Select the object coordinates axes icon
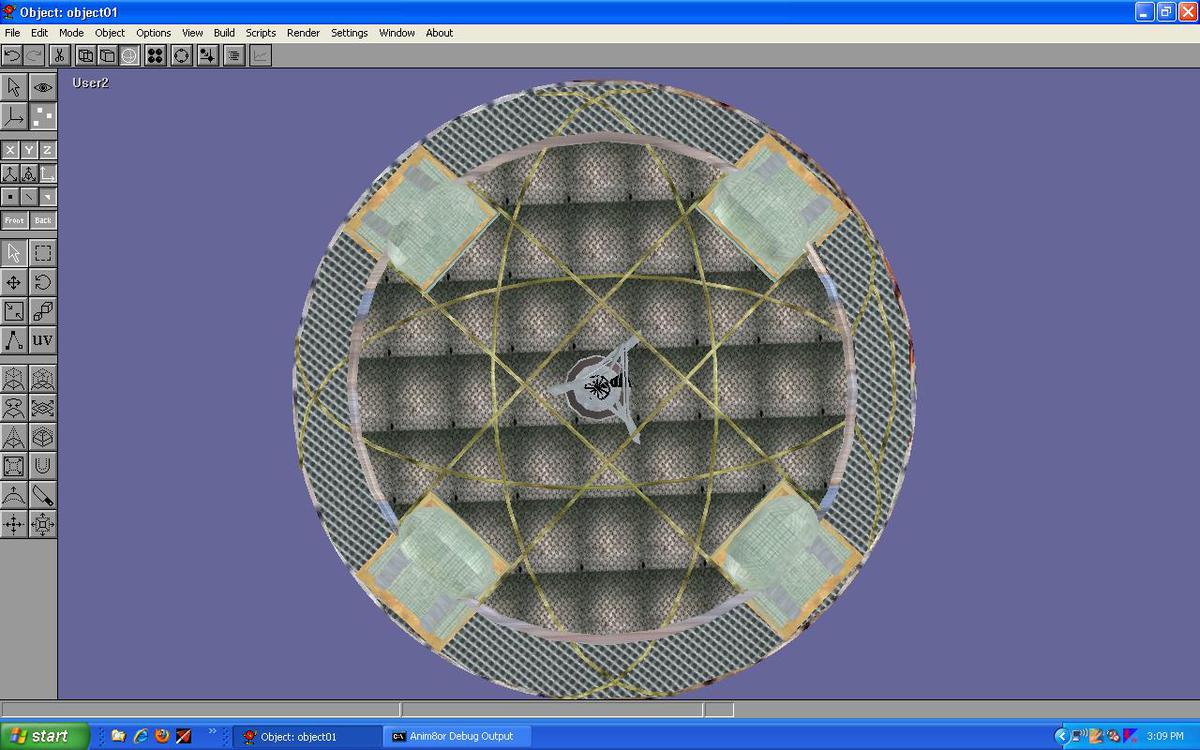The width and height of the screenshot is (1200, 750). (28, 173)
